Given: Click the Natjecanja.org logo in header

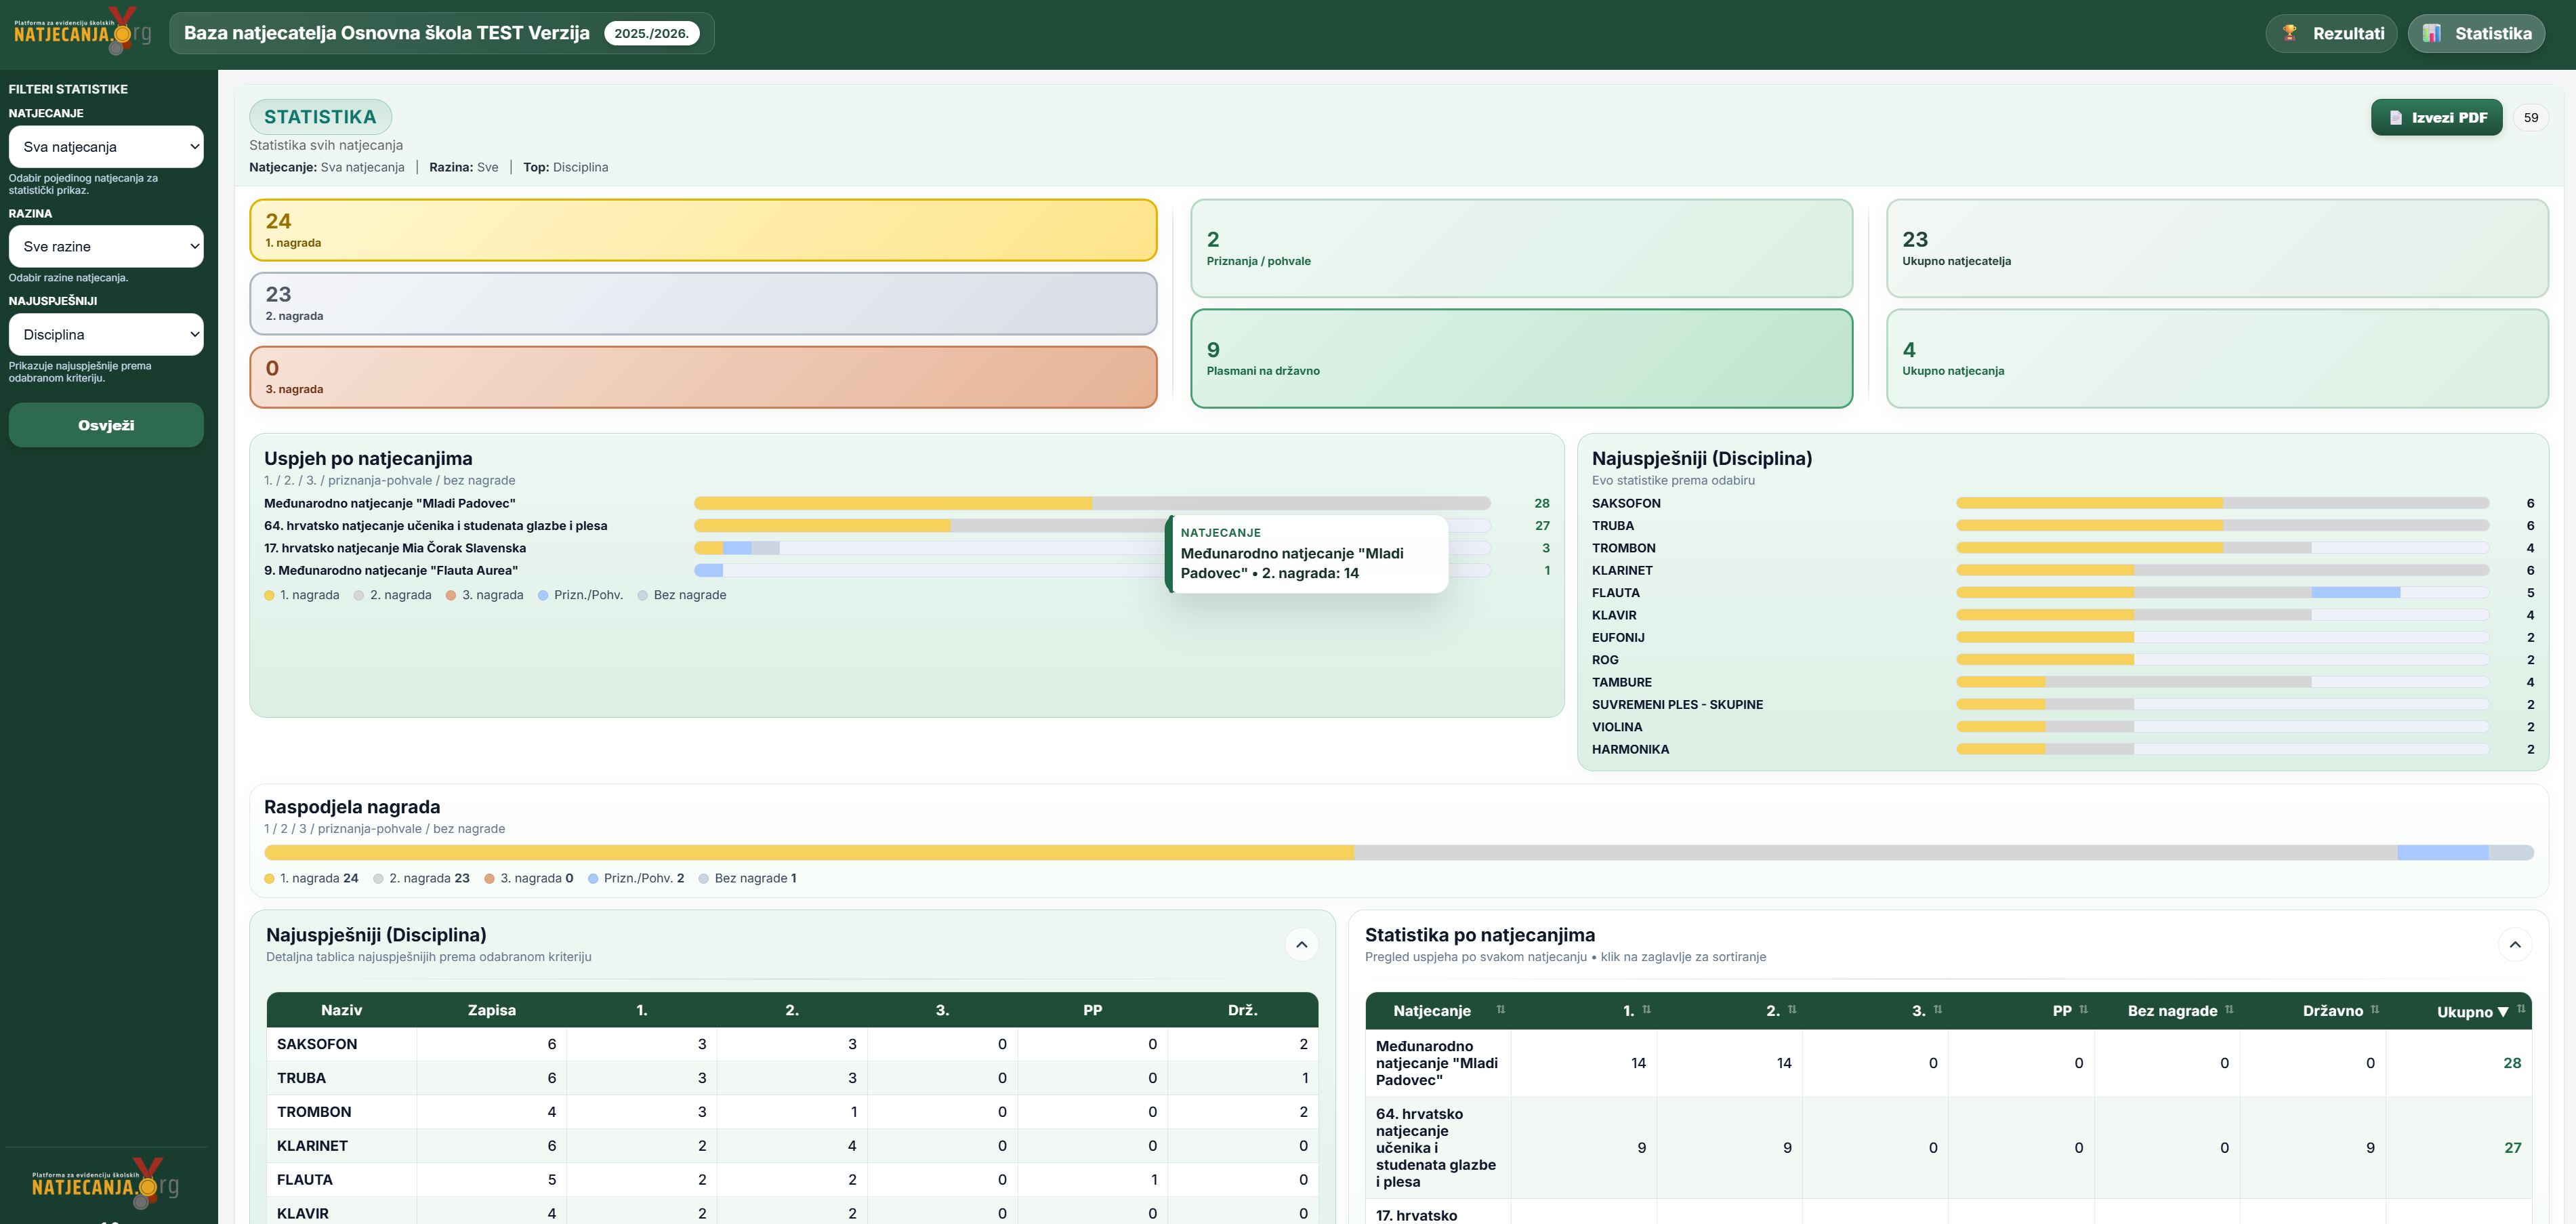Looking at the screenshot, I should point(82,32).
